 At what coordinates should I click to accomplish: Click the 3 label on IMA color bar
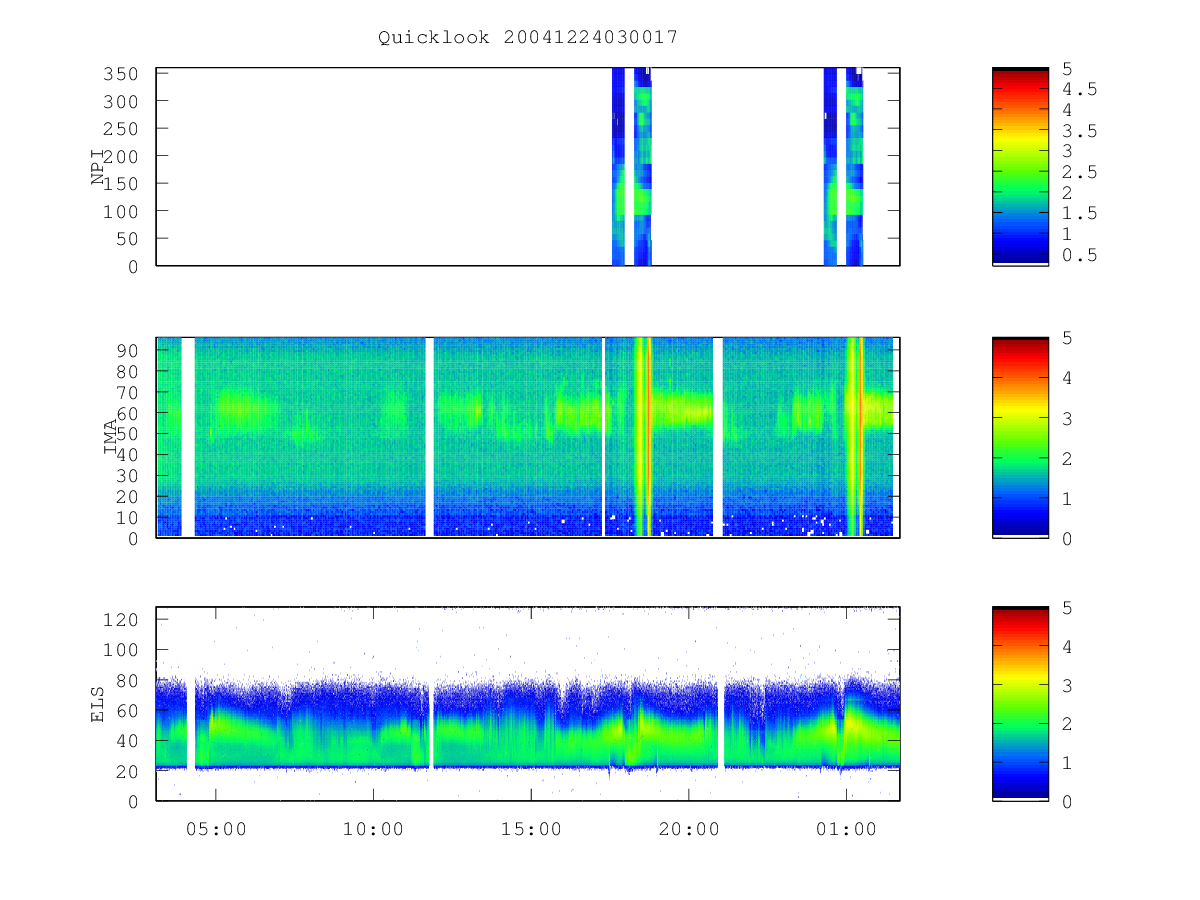[x=1067, y=418]
